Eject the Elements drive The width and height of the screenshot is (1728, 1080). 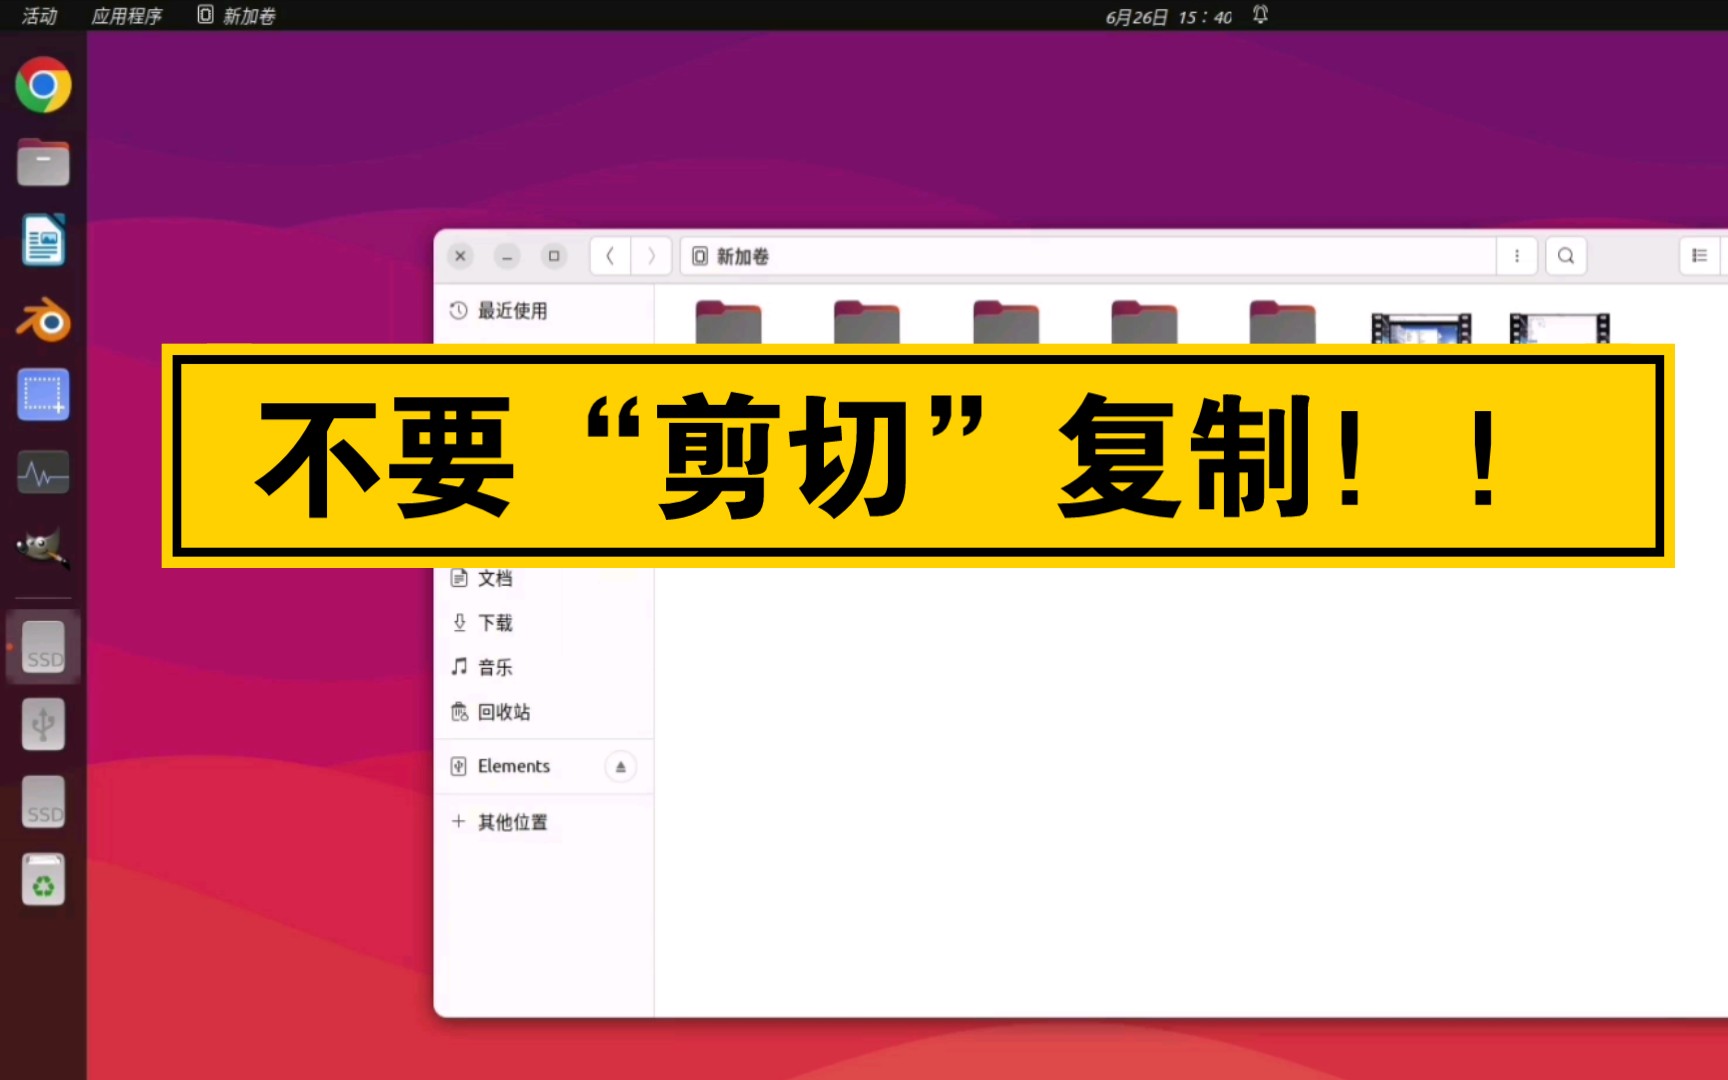(x=620, y=767)
